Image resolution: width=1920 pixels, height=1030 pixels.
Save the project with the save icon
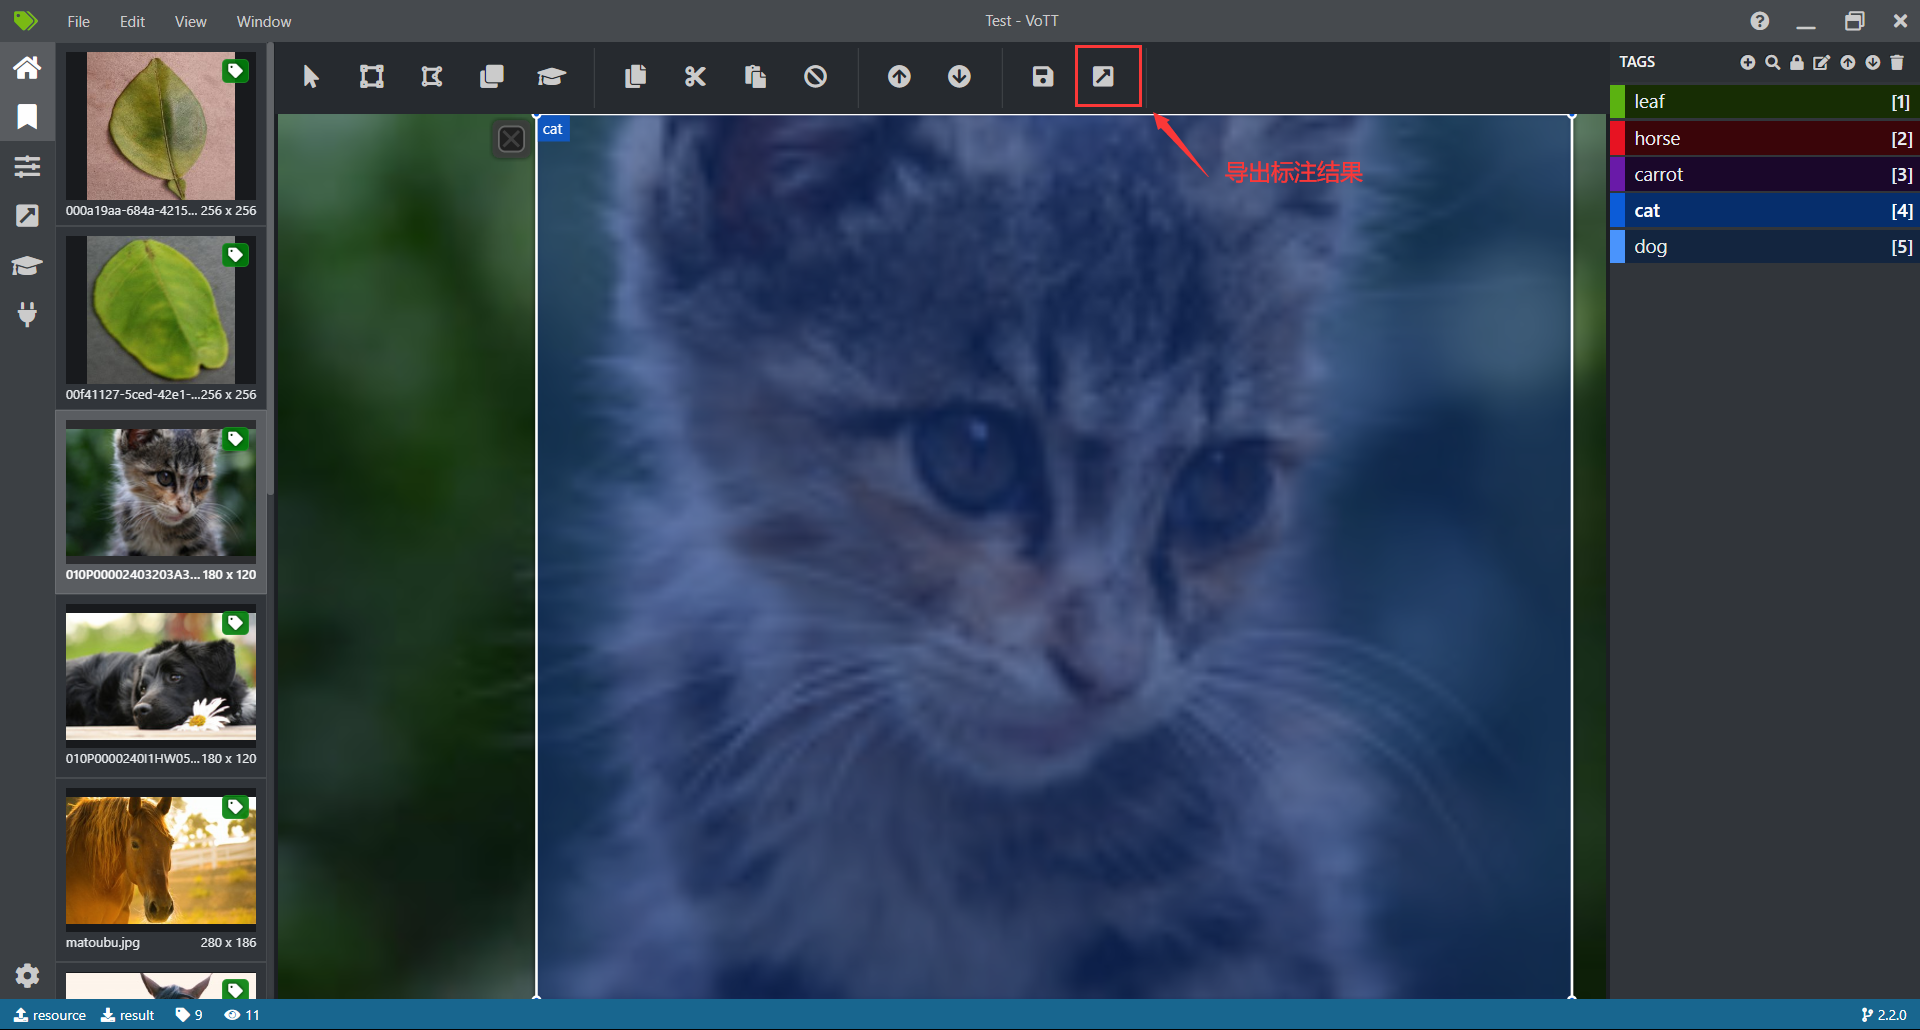click(1041, 76)
